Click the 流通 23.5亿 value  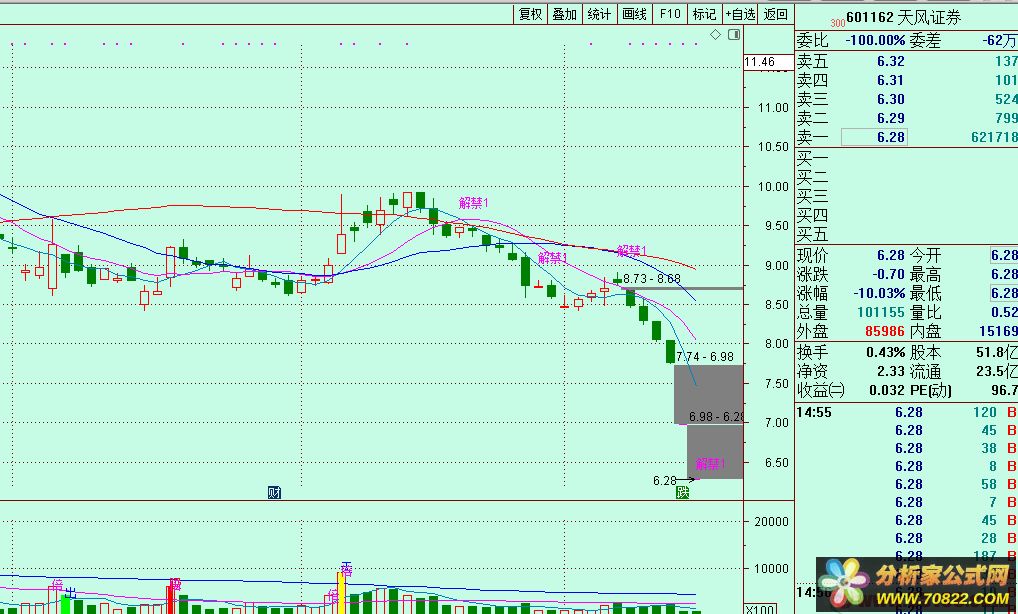click(x=997, y=371)
